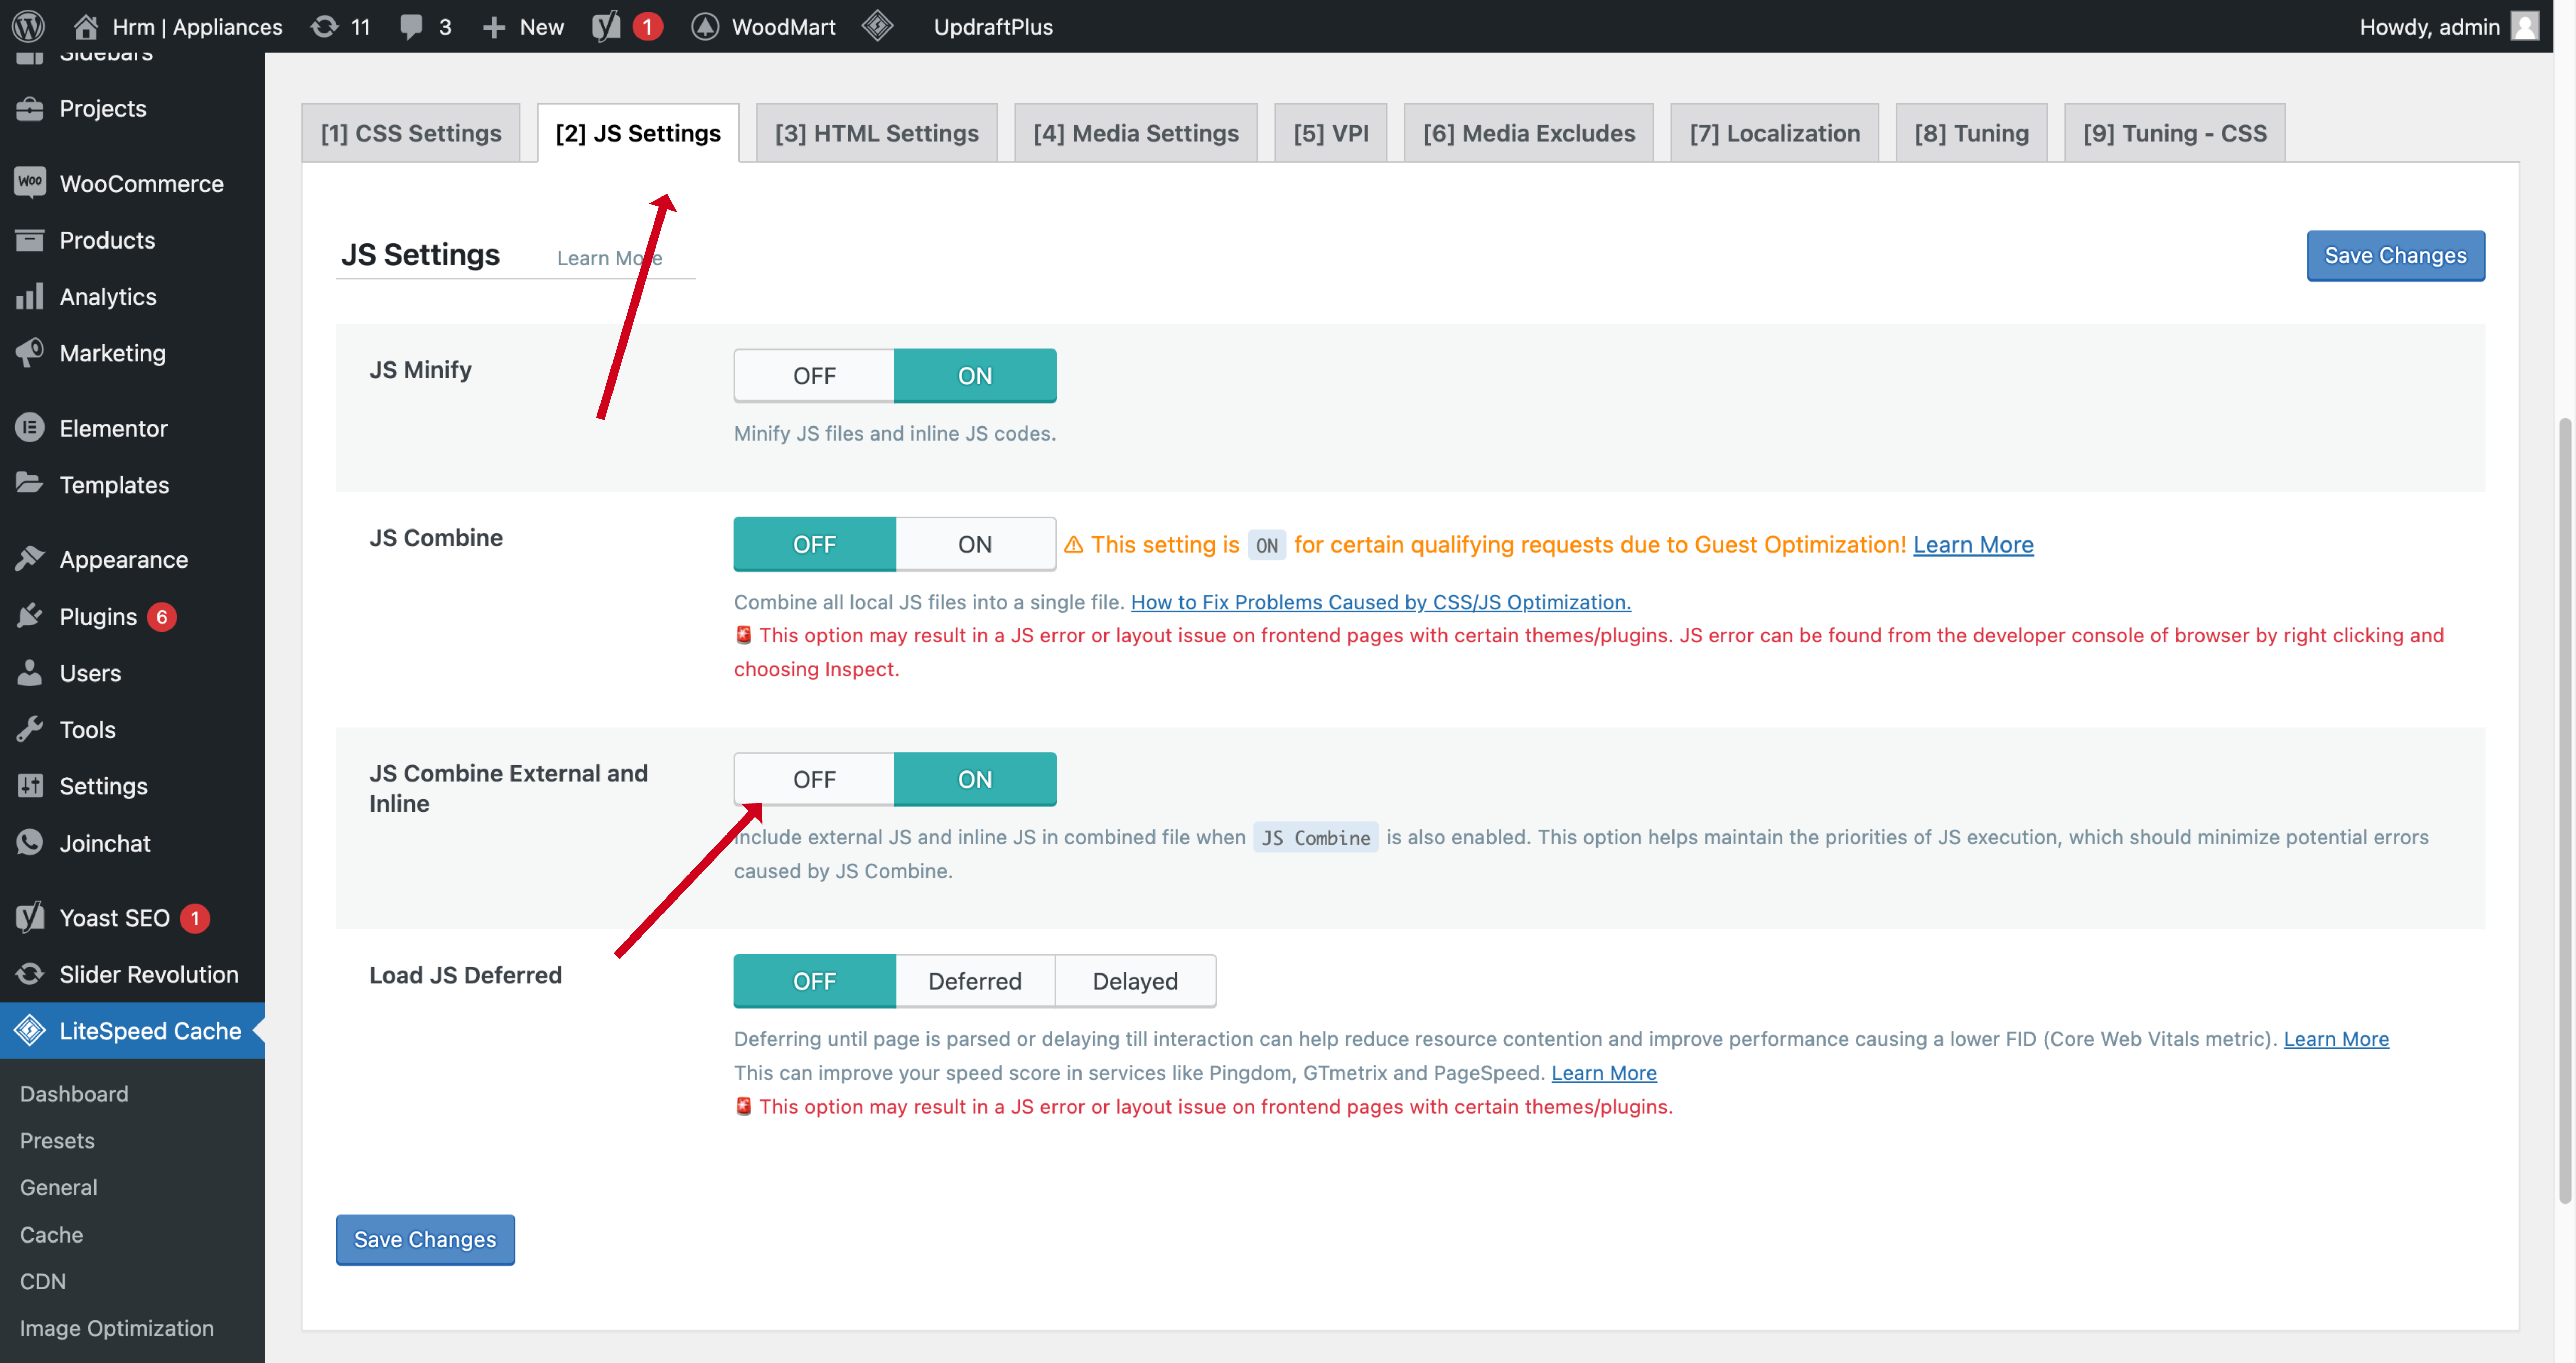Switch to [1] CSS Settings tab

[411, 133]
